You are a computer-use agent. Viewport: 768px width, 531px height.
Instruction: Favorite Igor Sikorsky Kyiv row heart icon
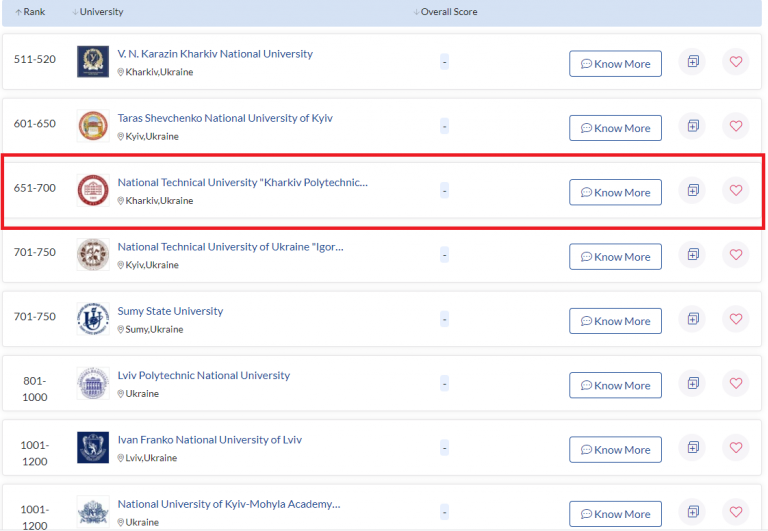pos(736,255)
